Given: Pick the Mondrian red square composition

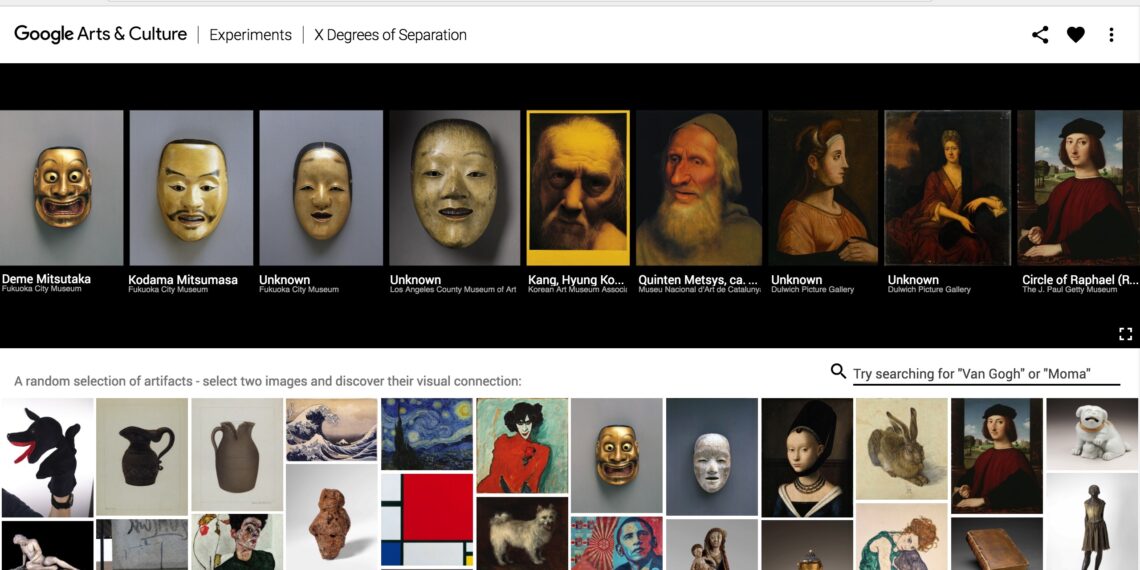Looking at the screenshot, I should (x=426, y=518).
